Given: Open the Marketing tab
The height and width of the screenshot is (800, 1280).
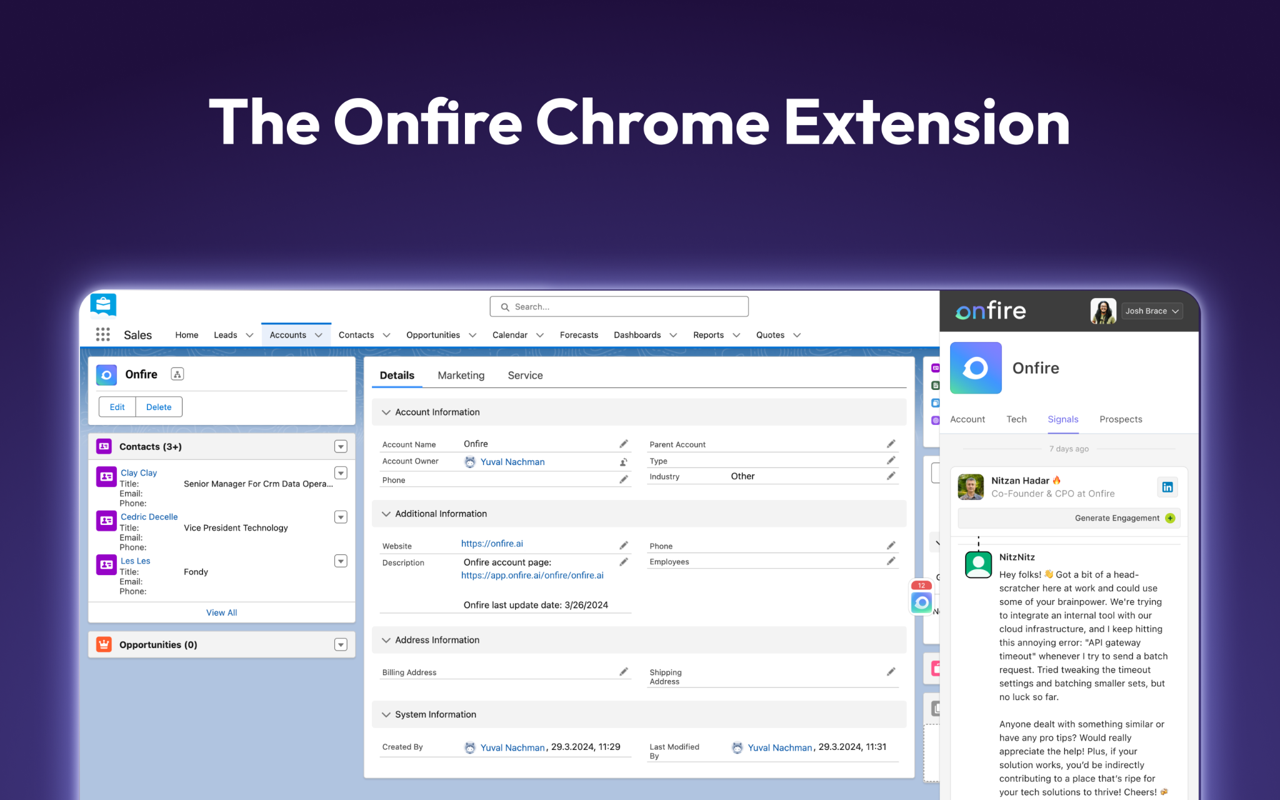Looking at the screenshot, I should 461,375.
